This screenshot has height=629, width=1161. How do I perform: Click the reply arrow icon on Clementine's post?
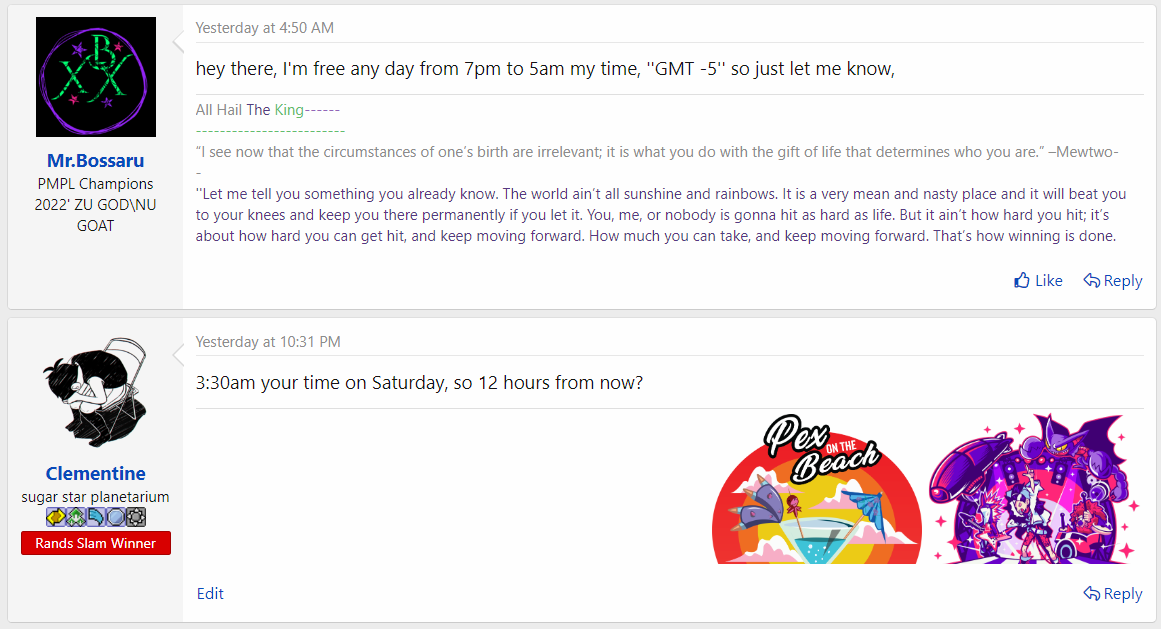pyautogui.click(x=1092, y=594)
